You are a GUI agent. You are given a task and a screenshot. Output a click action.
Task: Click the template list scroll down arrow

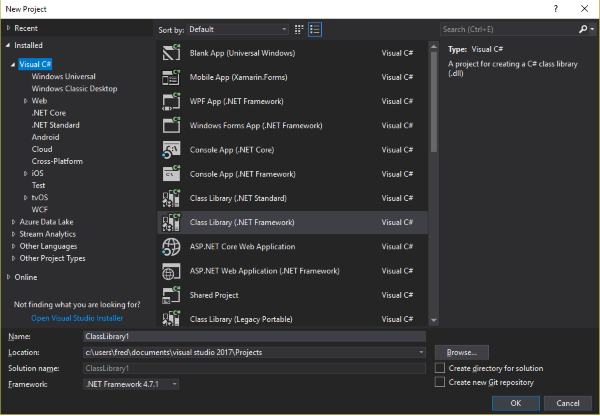pos(434,320)
